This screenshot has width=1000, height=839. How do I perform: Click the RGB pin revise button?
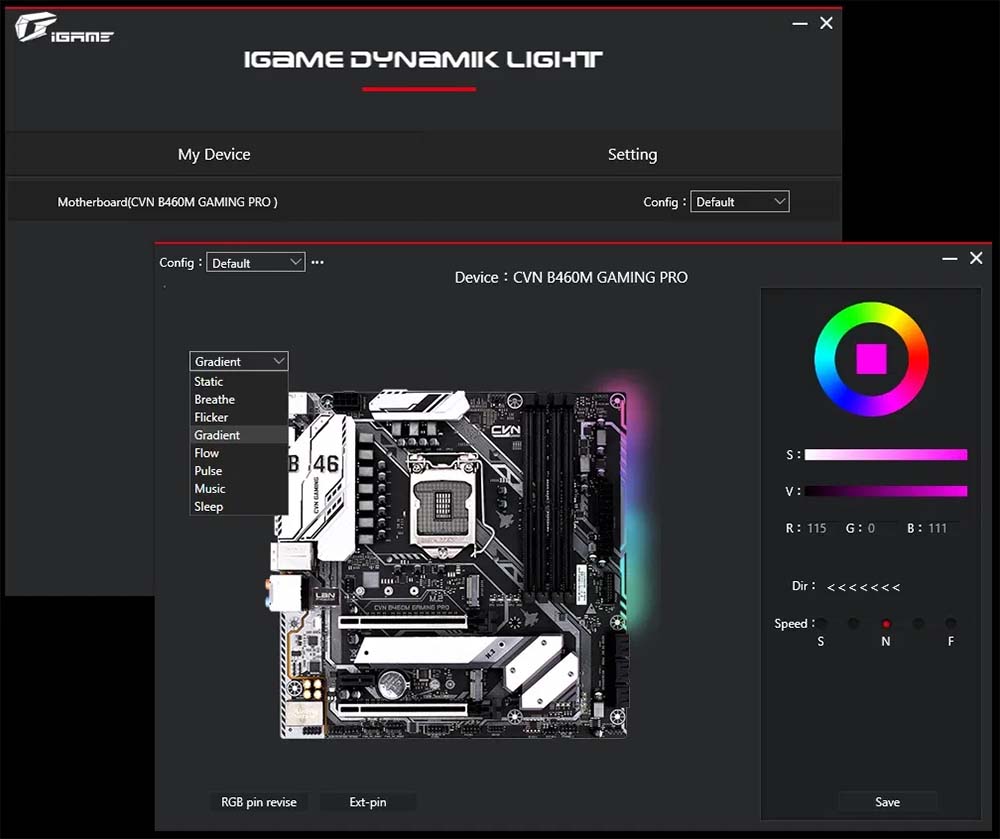point(259,802)
